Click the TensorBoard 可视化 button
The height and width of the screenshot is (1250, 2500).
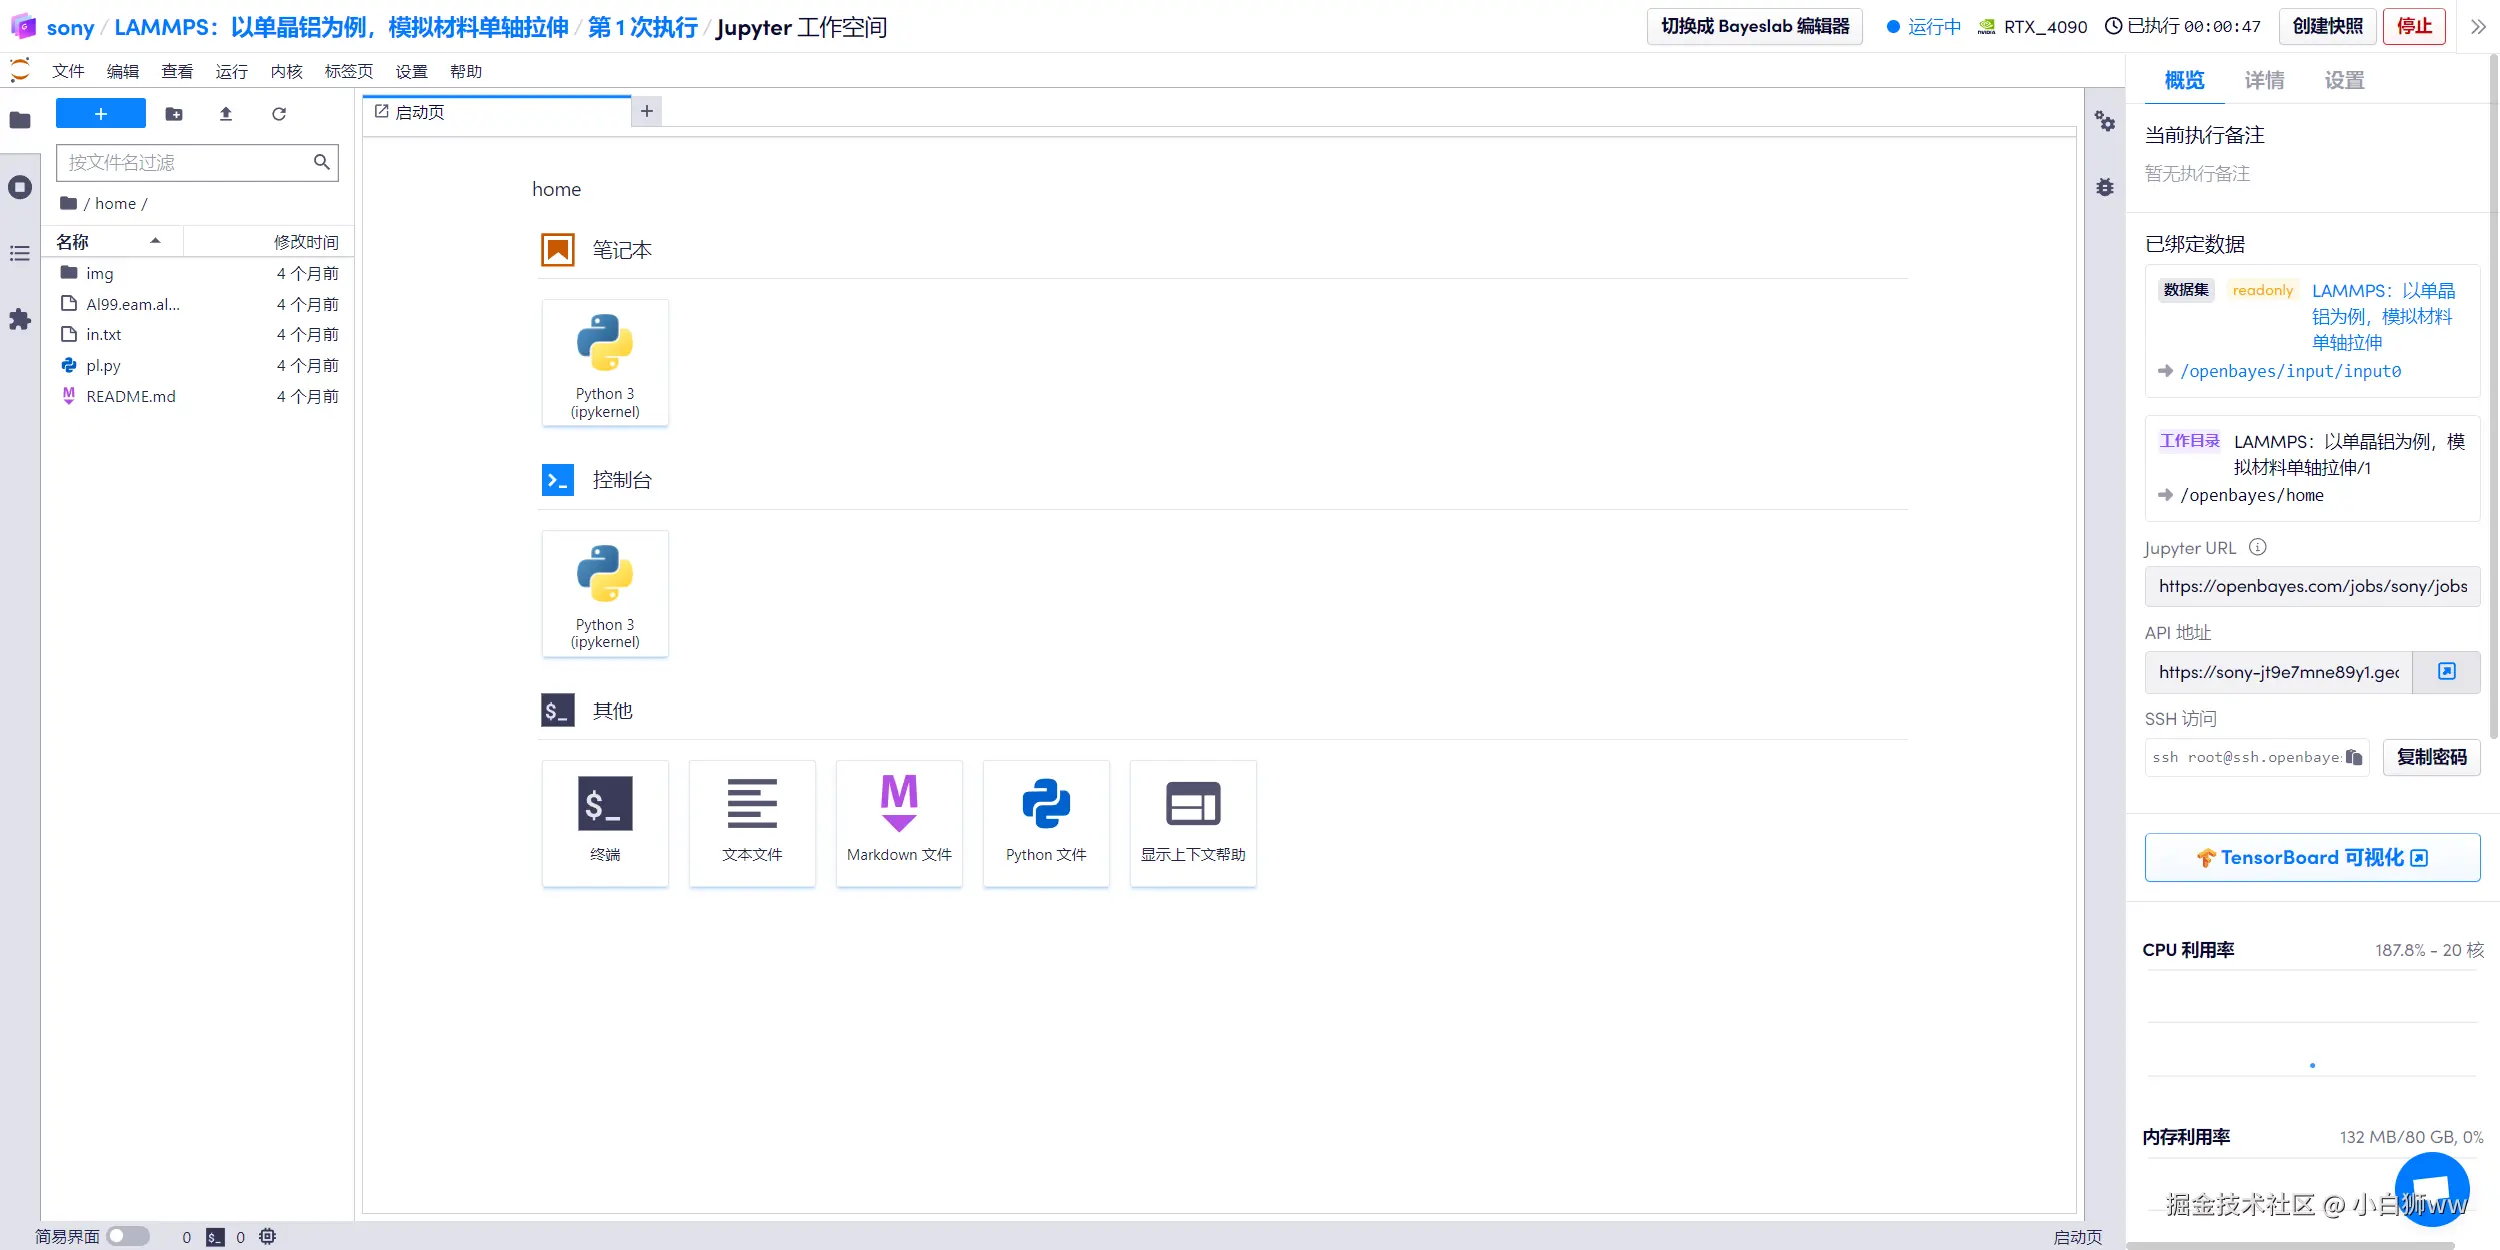(2312, 857)
